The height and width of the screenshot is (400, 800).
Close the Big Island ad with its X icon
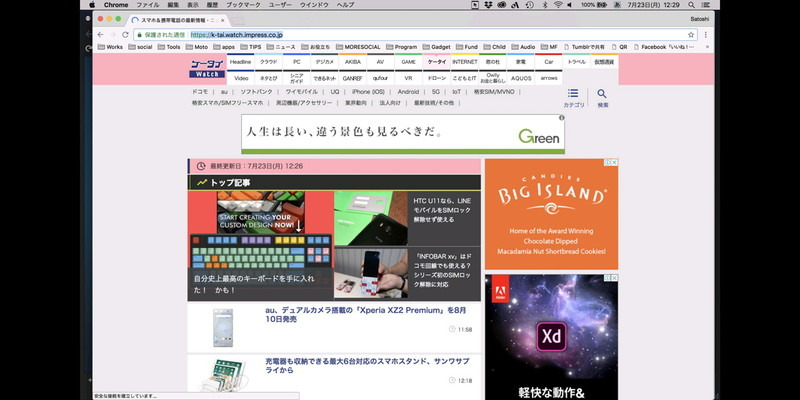614,162
